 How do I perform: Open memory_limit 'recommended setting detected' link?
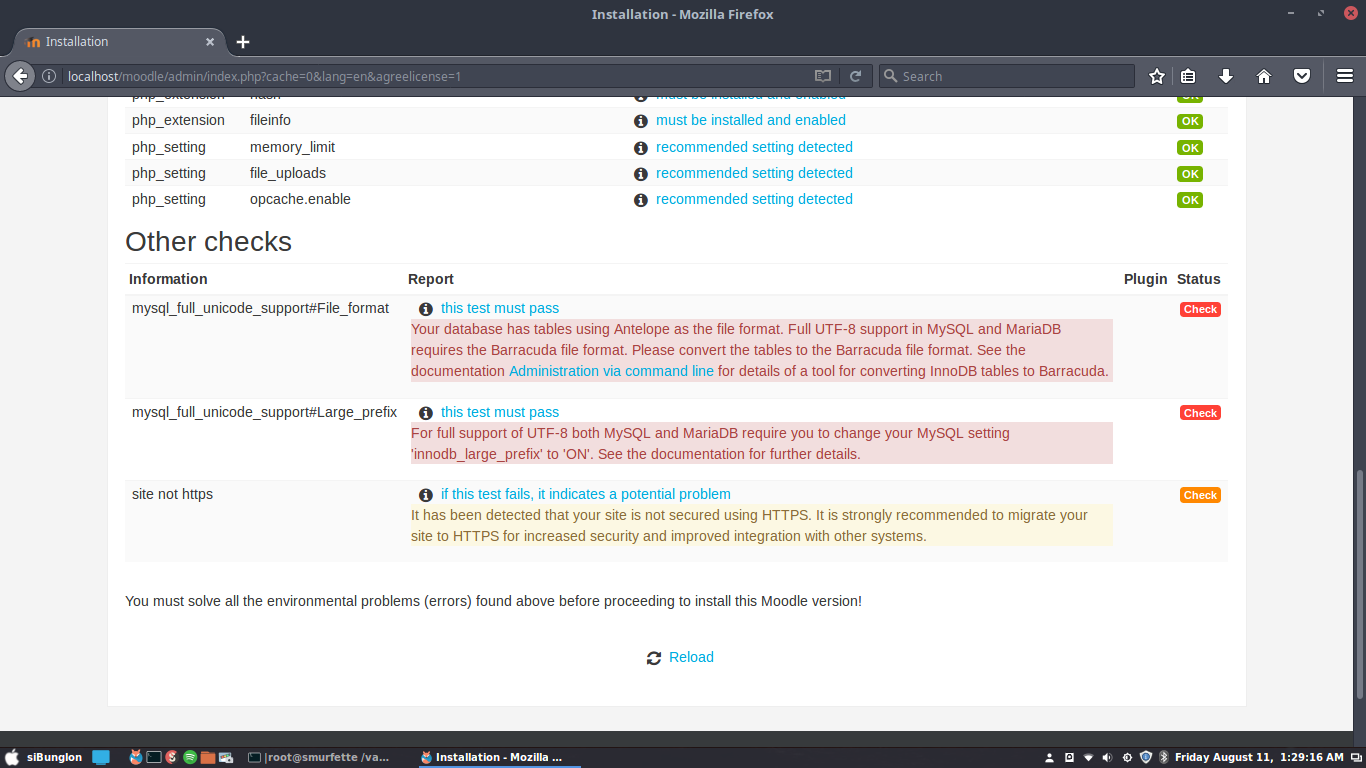point(754,147)
